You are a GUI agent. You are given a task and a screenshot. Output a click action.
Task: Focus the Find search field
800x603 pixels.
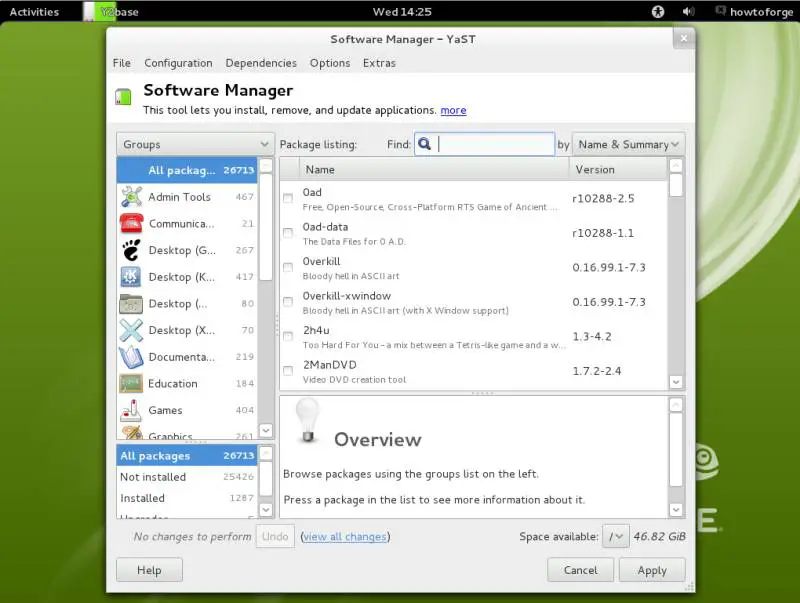coord(485,144)
